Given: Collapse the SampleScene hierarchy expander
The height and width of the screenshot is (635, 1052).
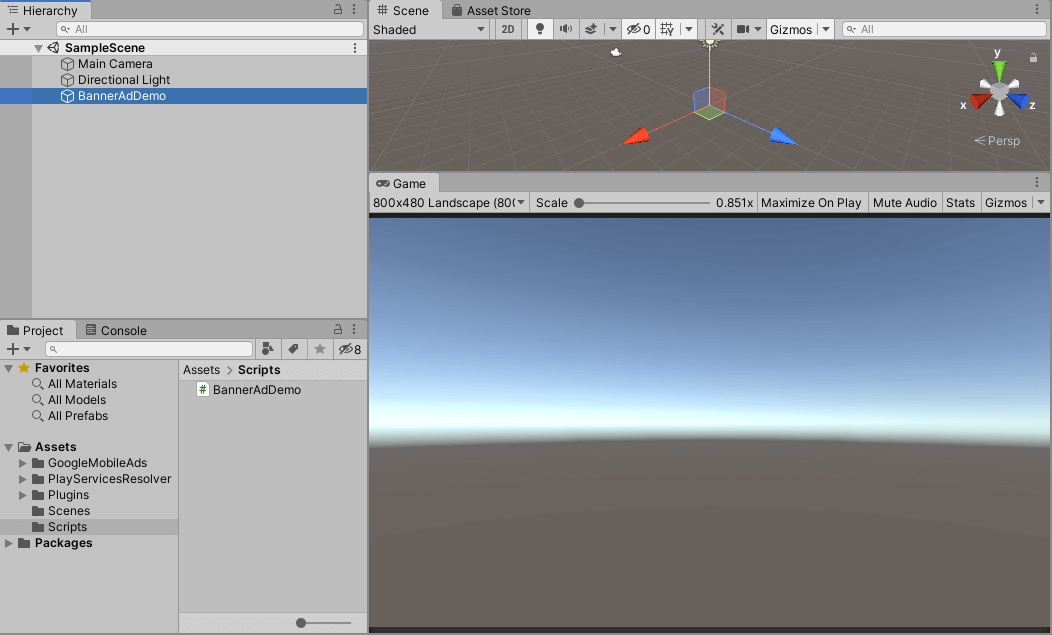Looking at the screenshot, I should coord(38,47).
